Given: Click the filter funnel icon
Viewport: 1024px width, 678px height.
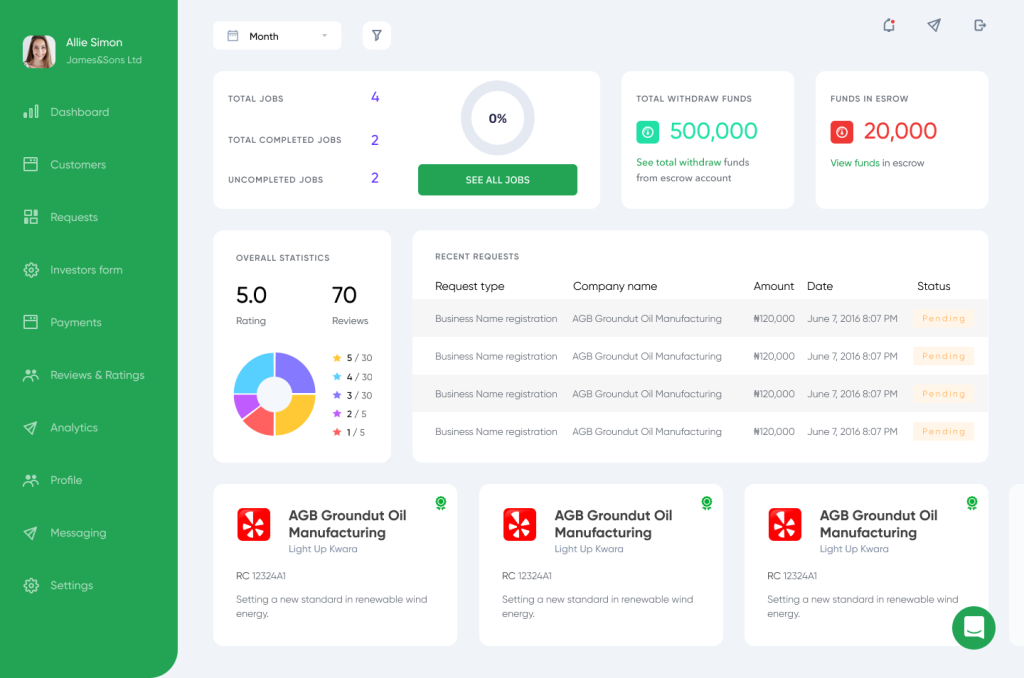Looking at the screenshot, I should point(377,36).
